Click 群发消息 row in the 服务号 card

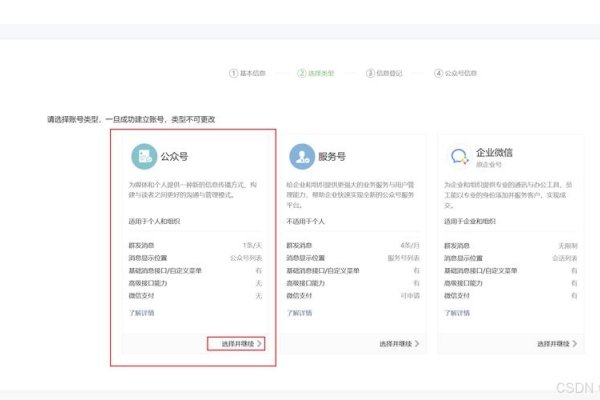[x=353, y=245]
